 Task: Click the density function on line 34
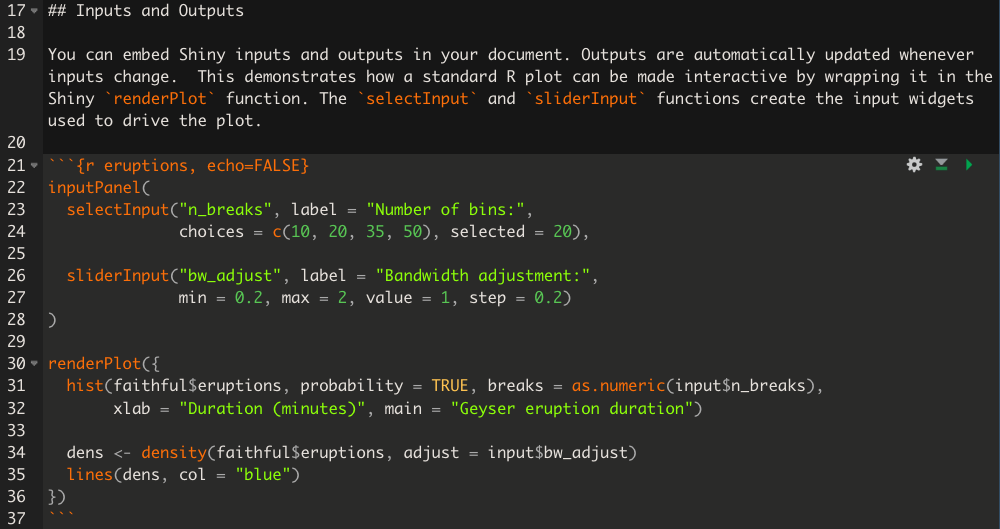pyautogui.click(x=174, y=452)
